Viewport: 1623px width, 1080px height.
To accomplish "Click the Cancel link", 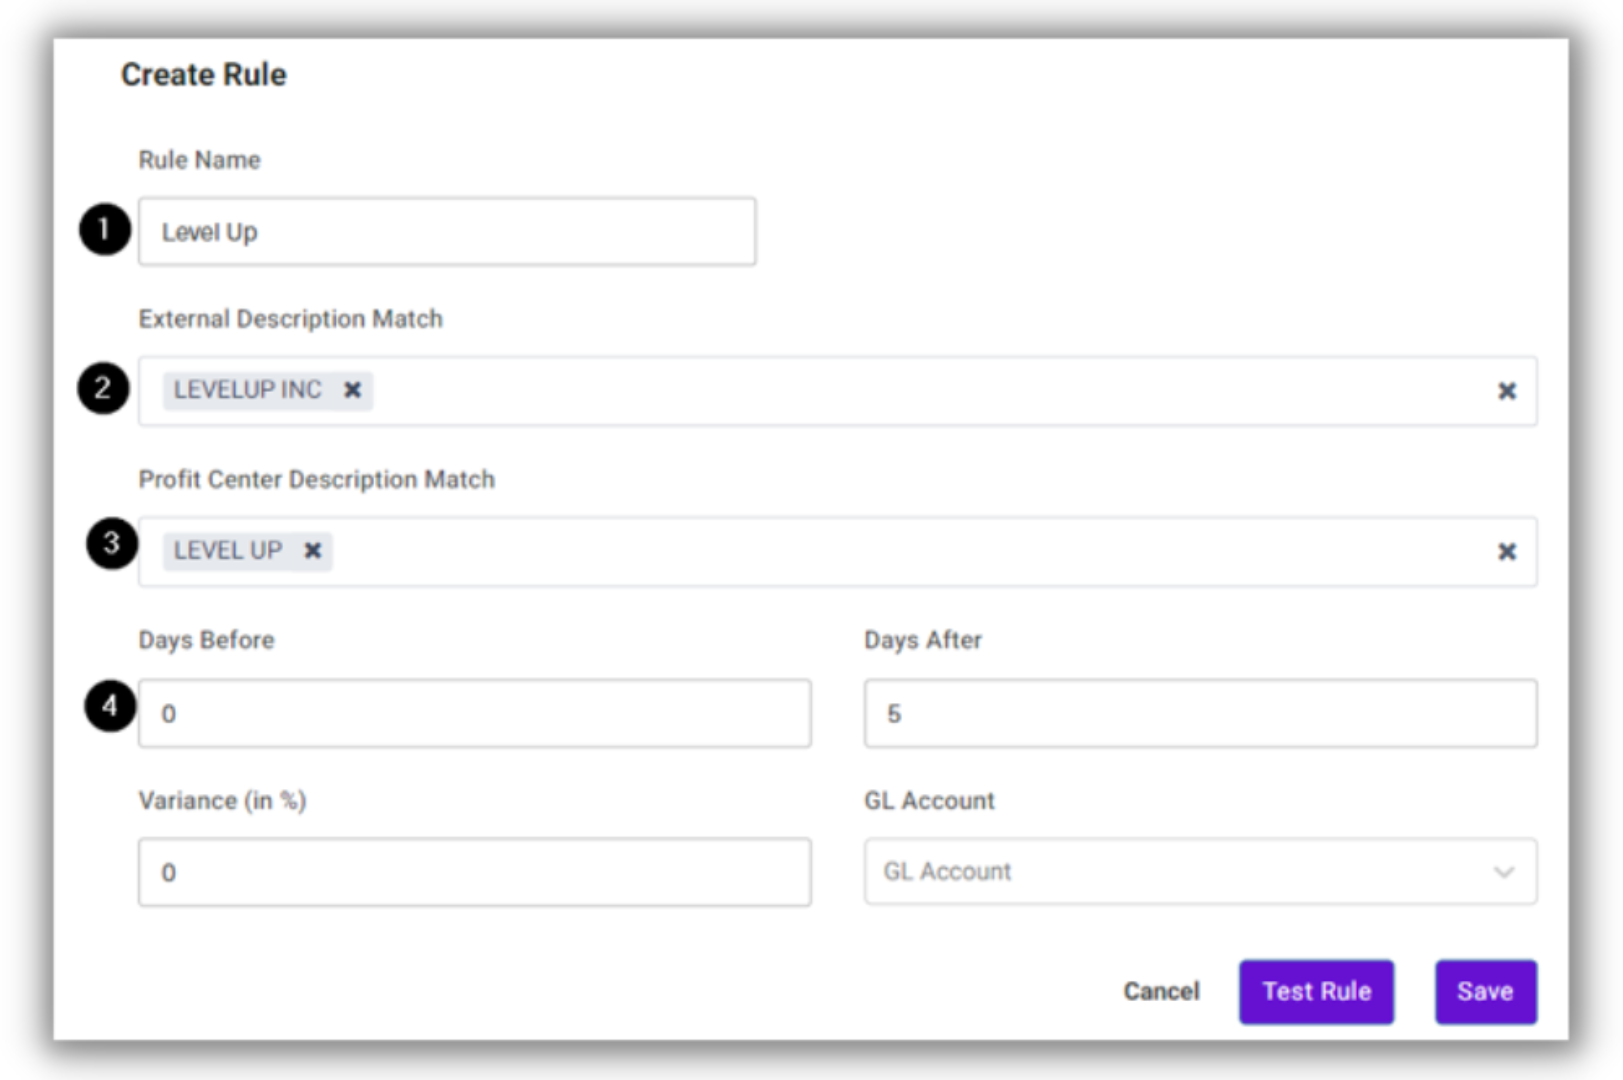I will pos(1161,991).
